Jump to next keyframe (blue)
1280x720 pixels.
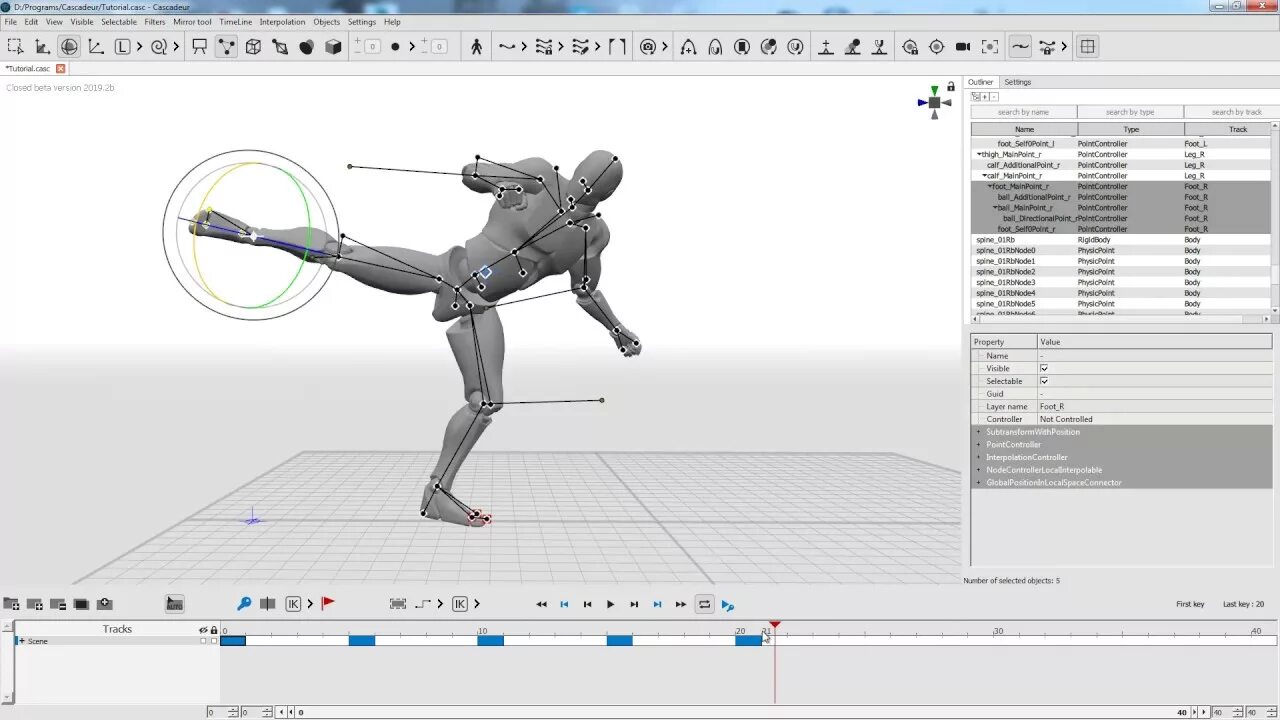point(657,604)
